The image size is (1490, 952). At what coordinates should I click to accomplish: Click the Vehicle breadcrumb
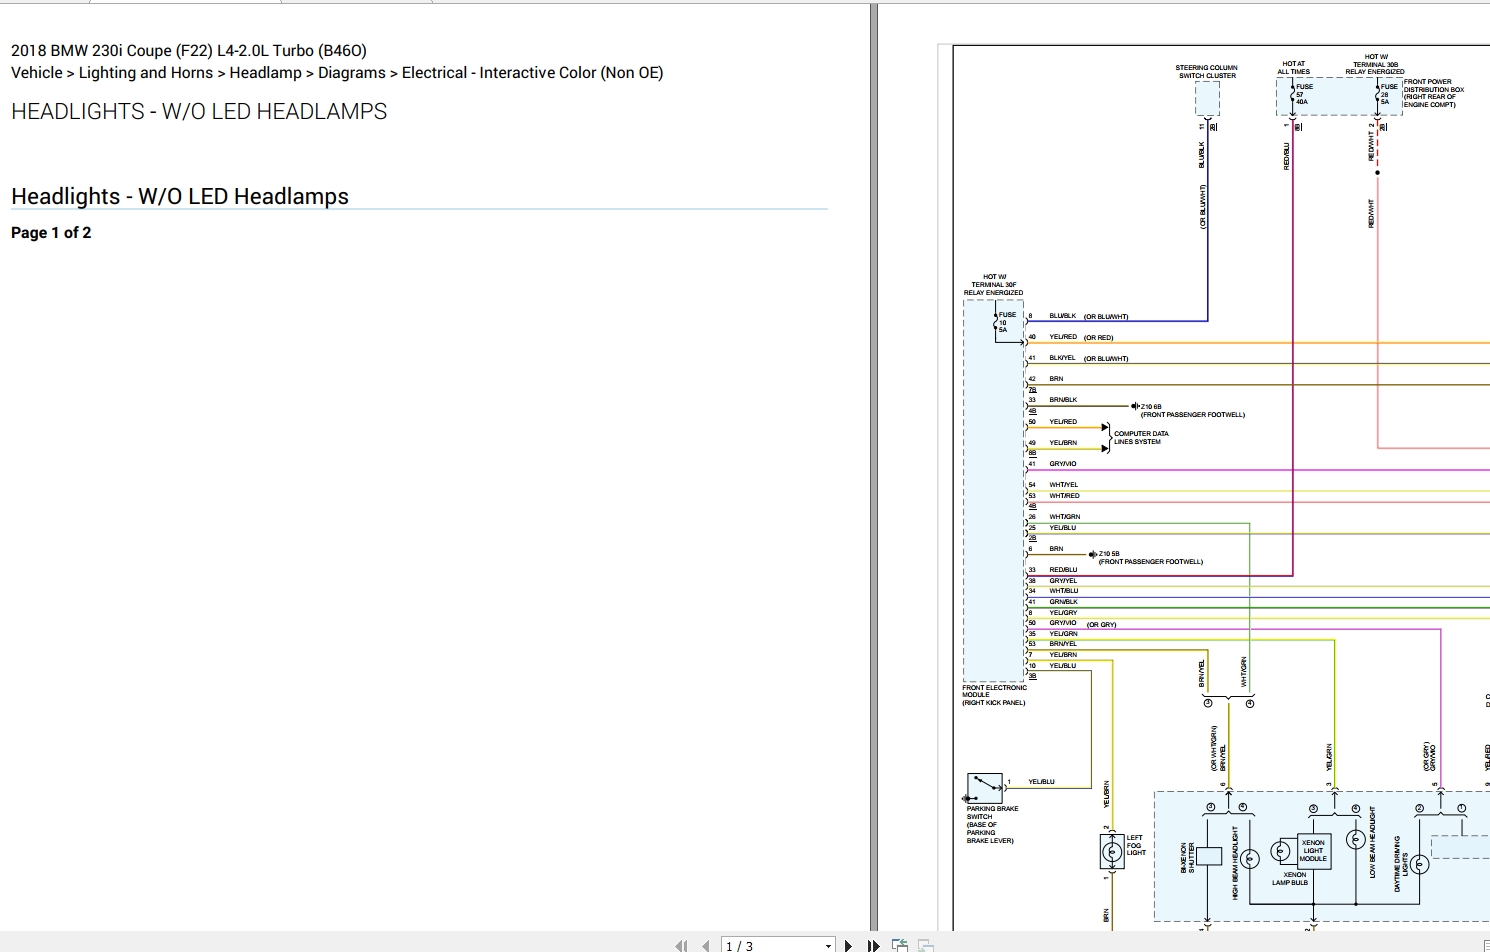[37, 73]
